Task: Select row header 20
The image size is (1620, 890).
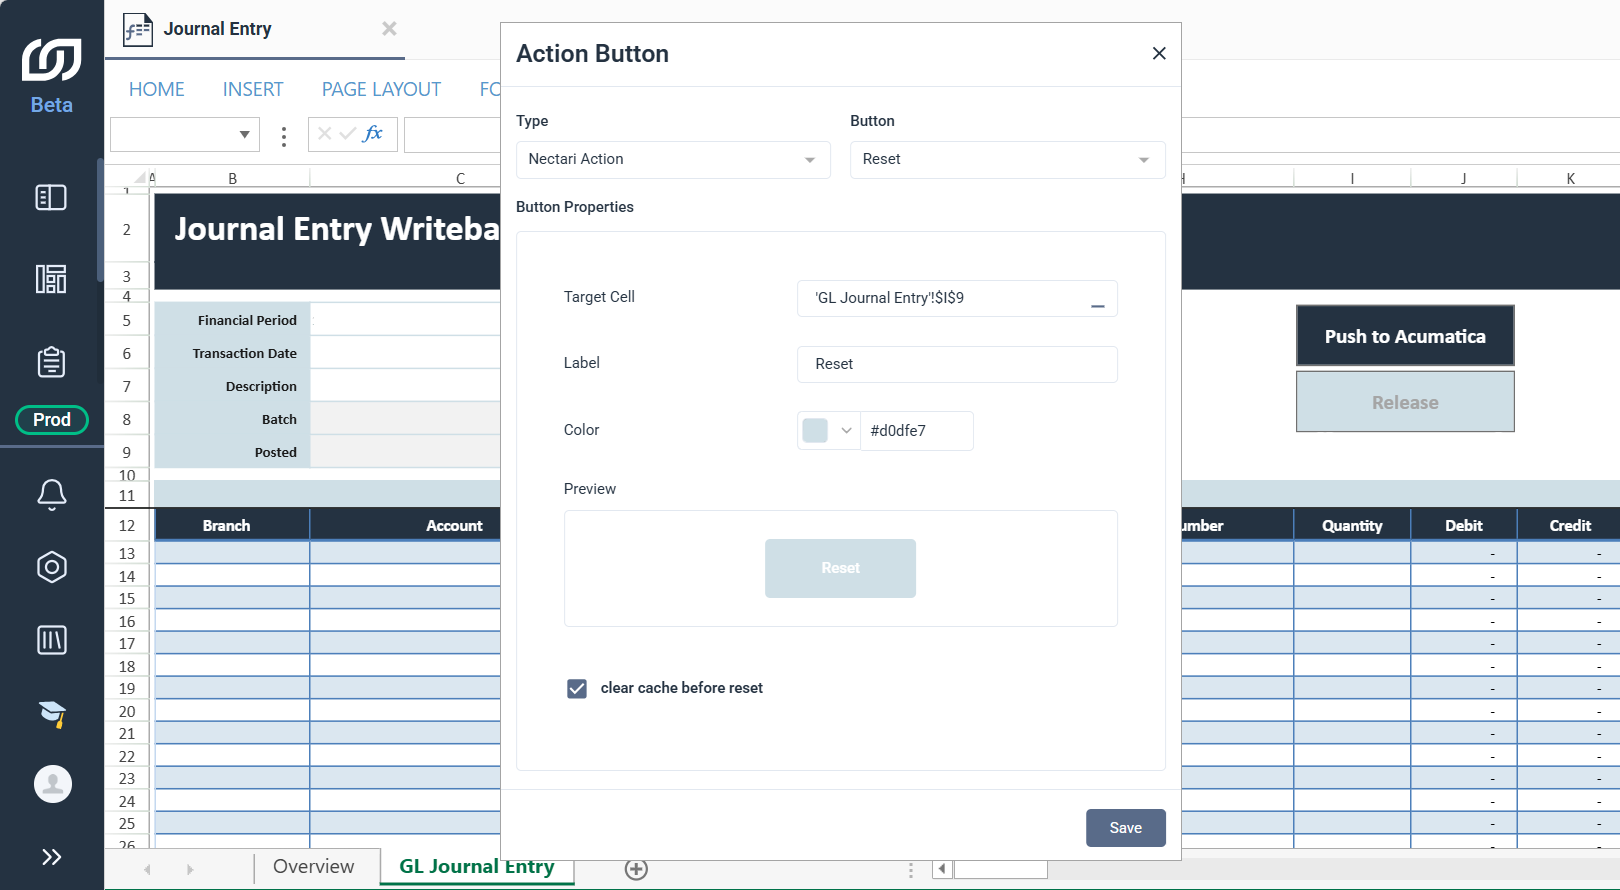Action: (127, 711)
